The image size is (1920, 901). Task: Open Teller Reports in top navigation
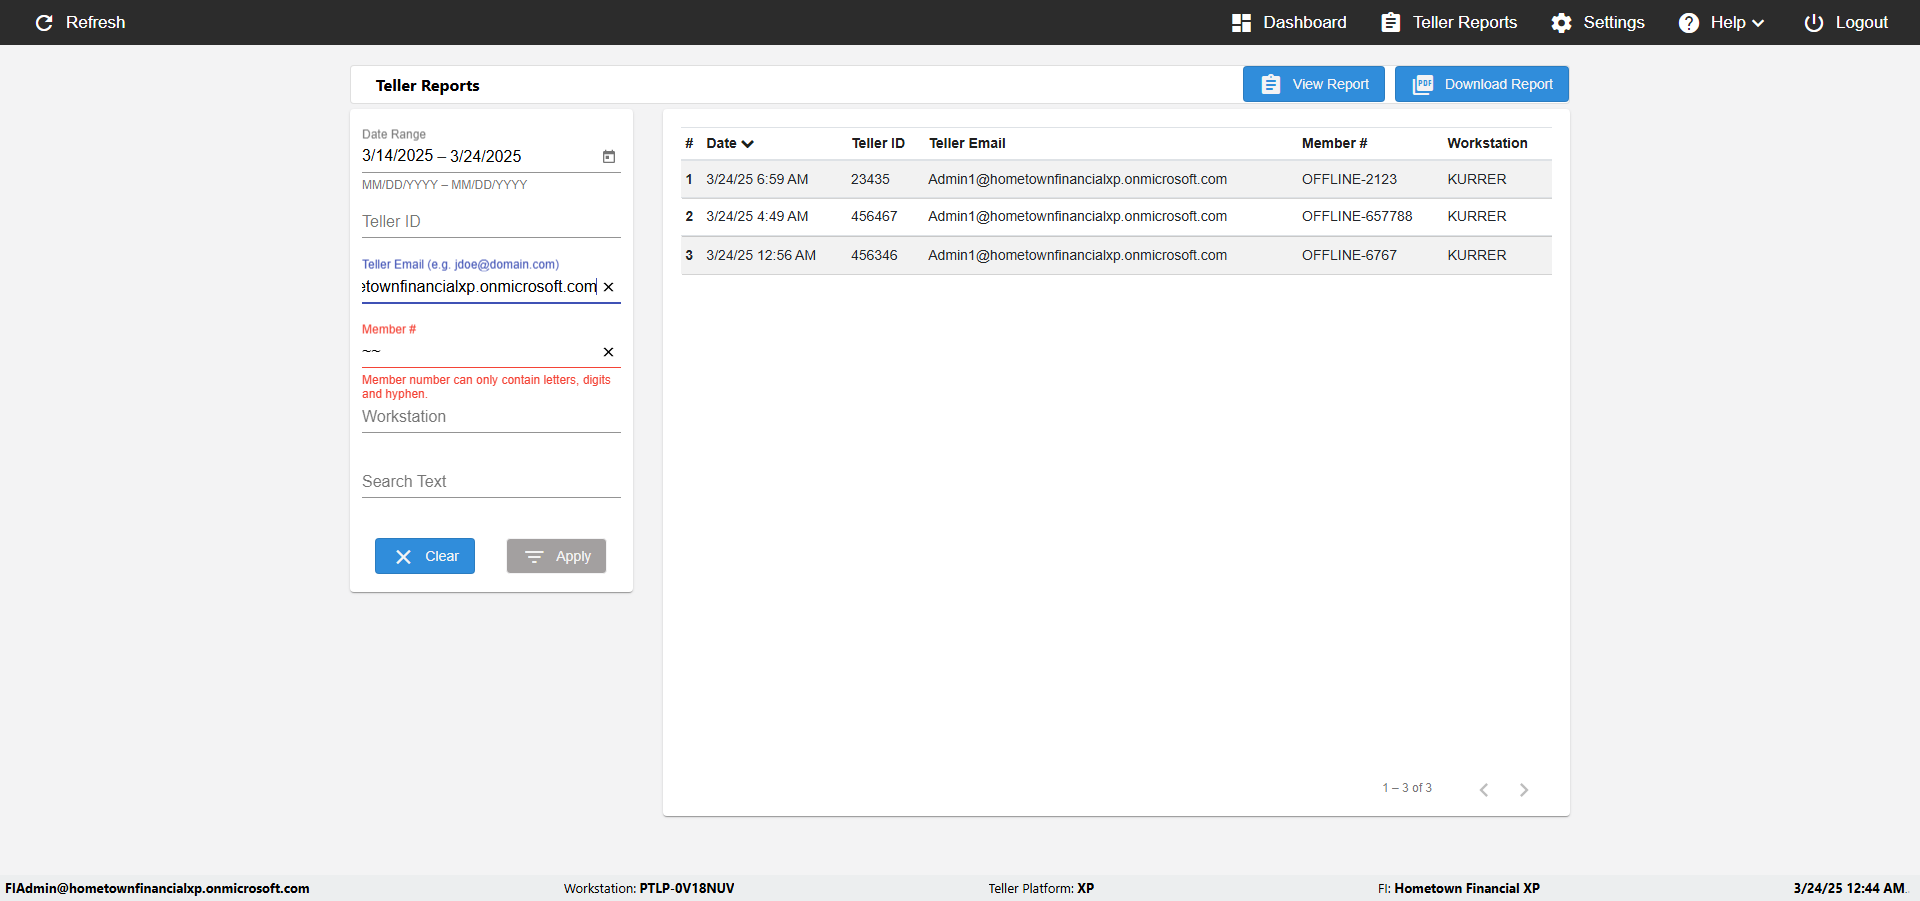[1449, 22]
